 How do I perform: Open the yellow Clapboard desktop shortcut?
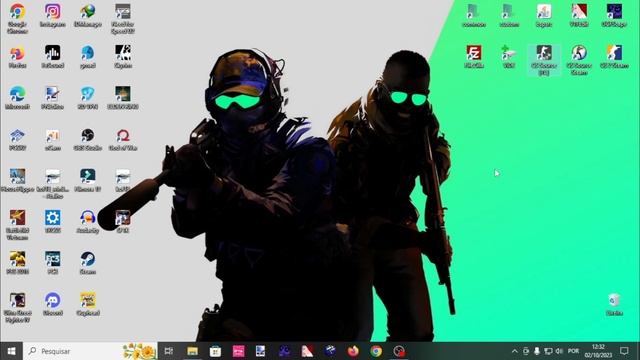[88, 304]
